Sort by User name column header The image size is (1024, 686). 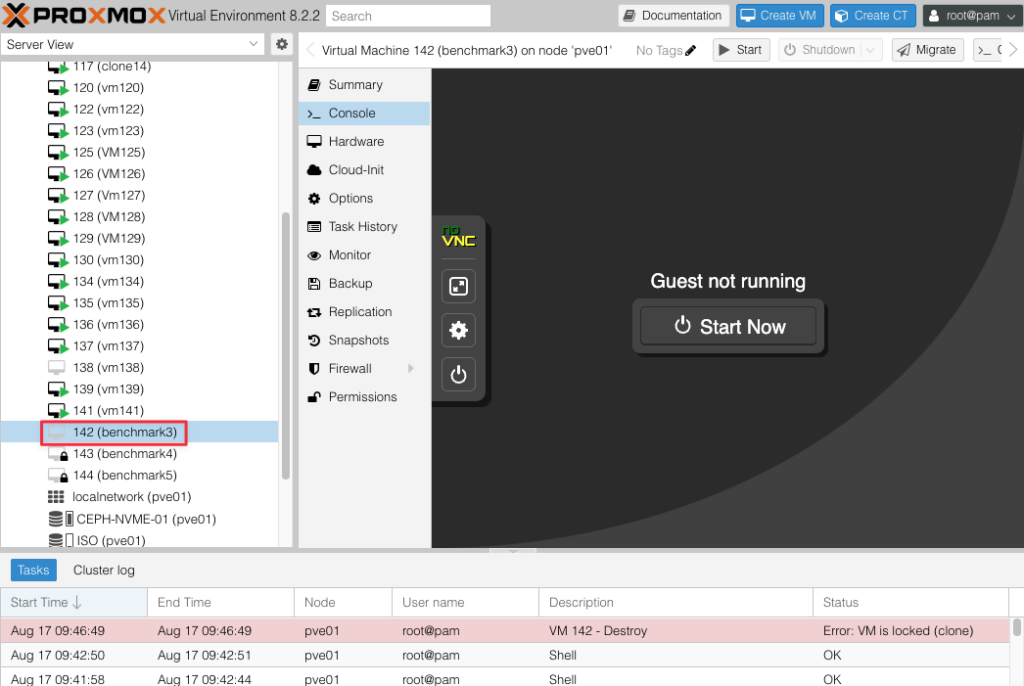466,602
